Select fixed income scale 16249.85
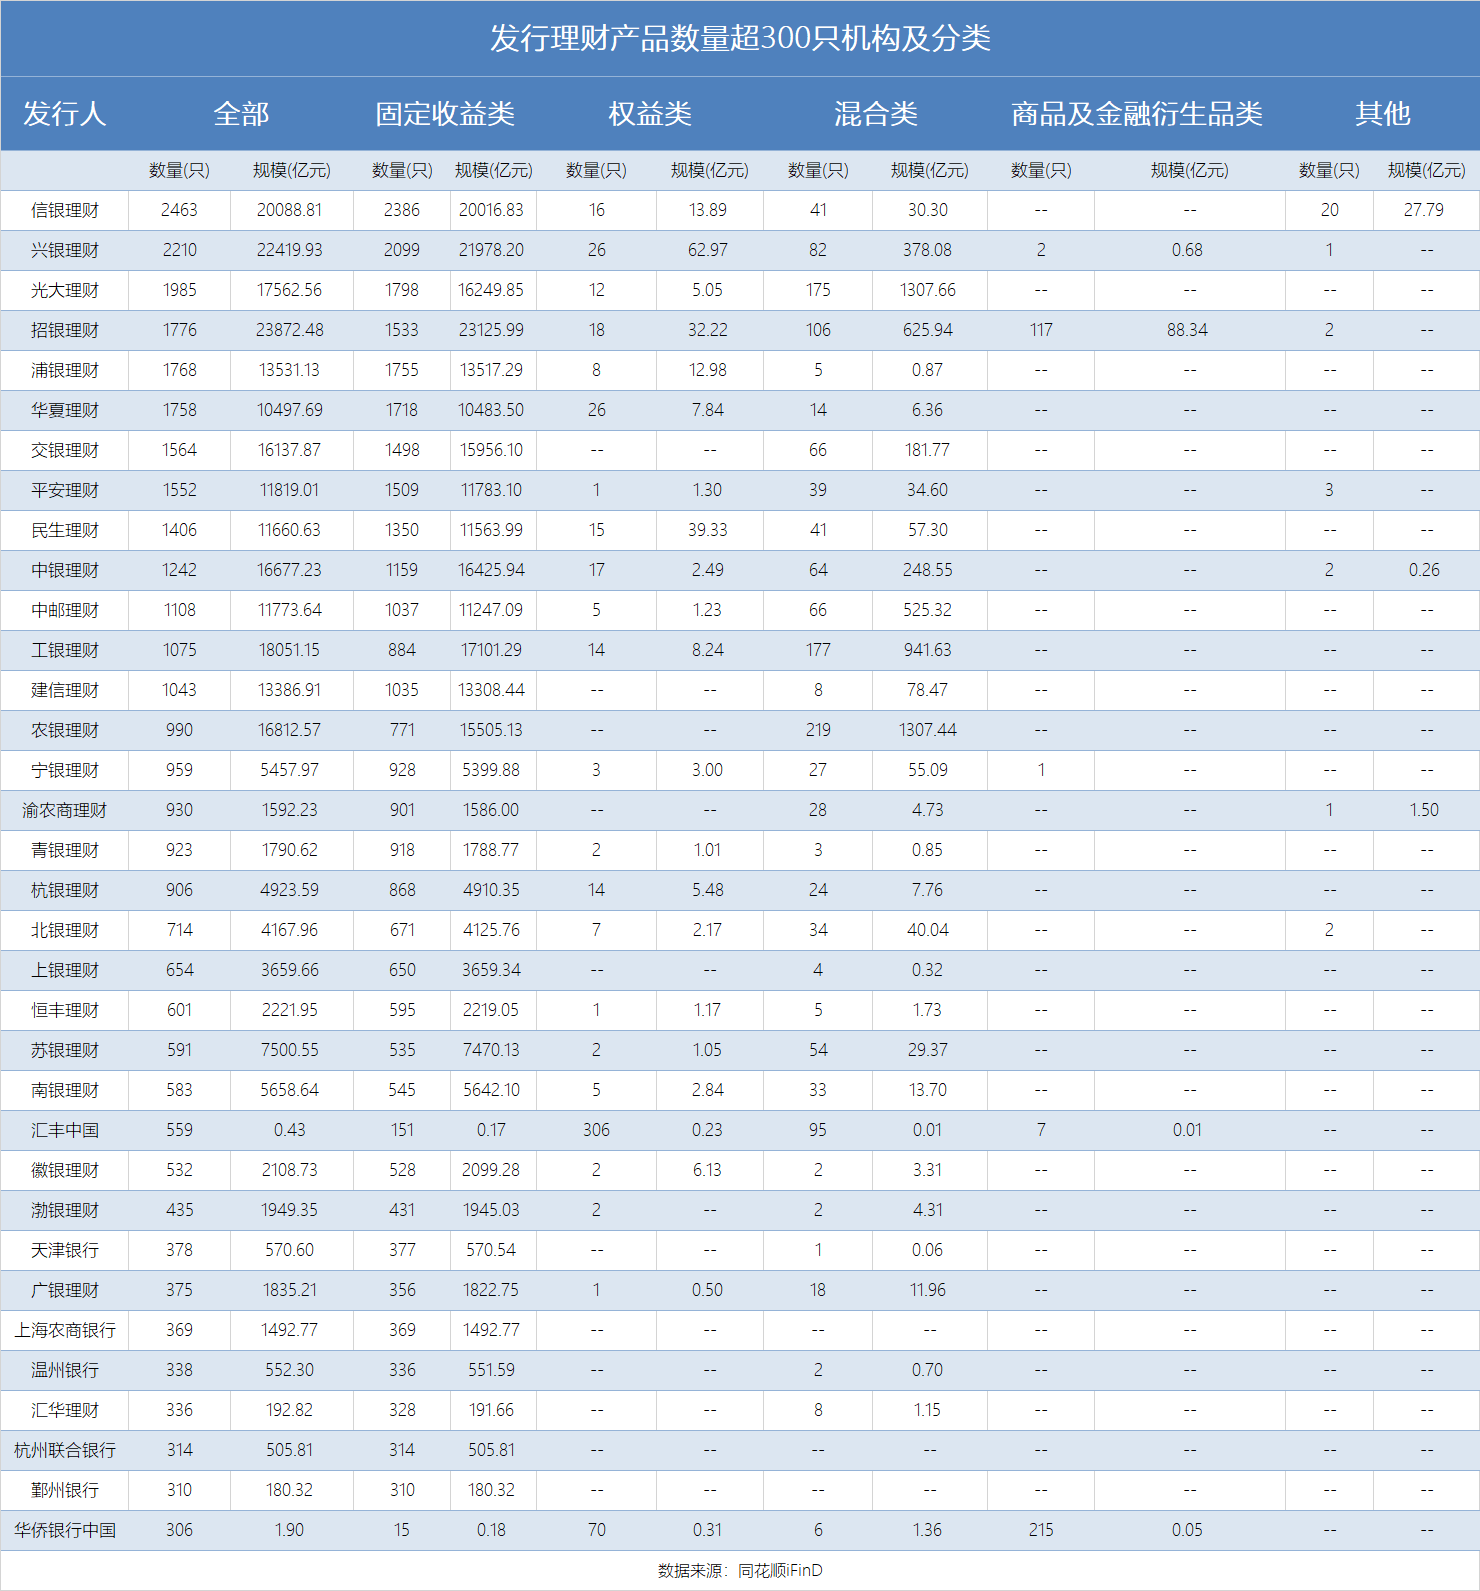 491,290
